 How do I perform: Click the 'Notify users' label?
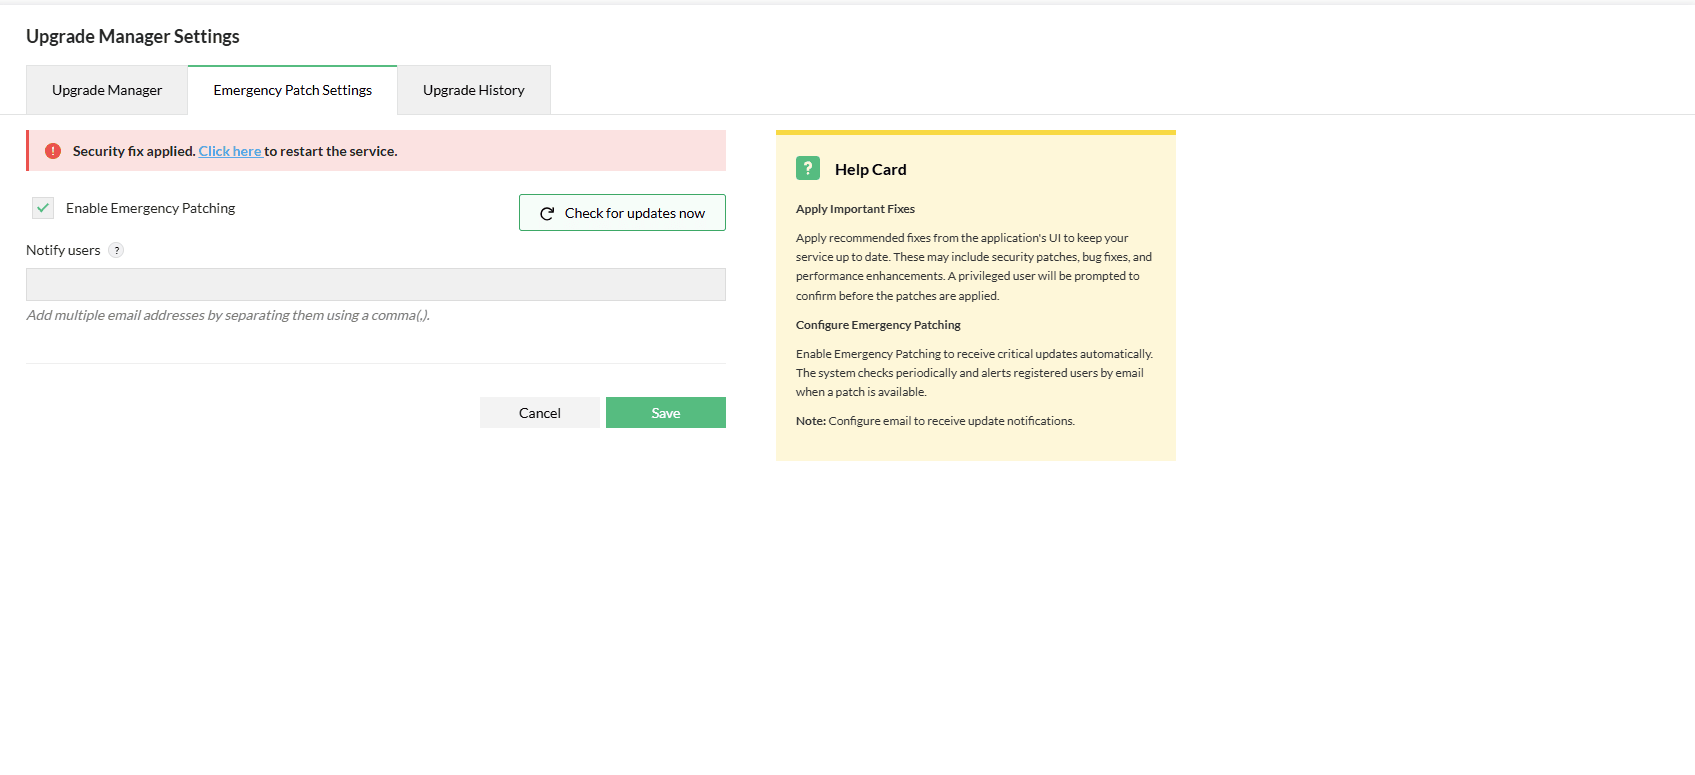pos(63,250)
